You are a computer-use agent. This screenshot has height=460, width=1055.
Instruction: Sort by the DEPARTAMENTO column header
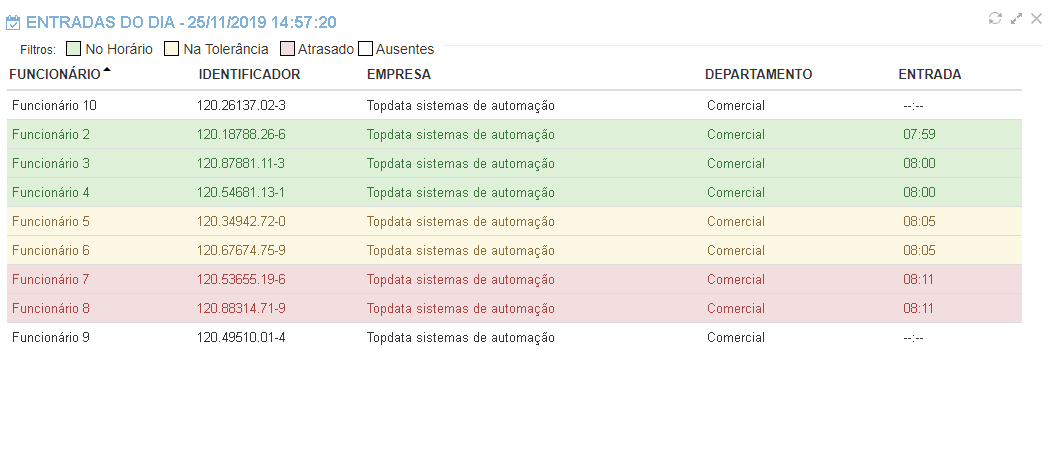coord(758,74)
